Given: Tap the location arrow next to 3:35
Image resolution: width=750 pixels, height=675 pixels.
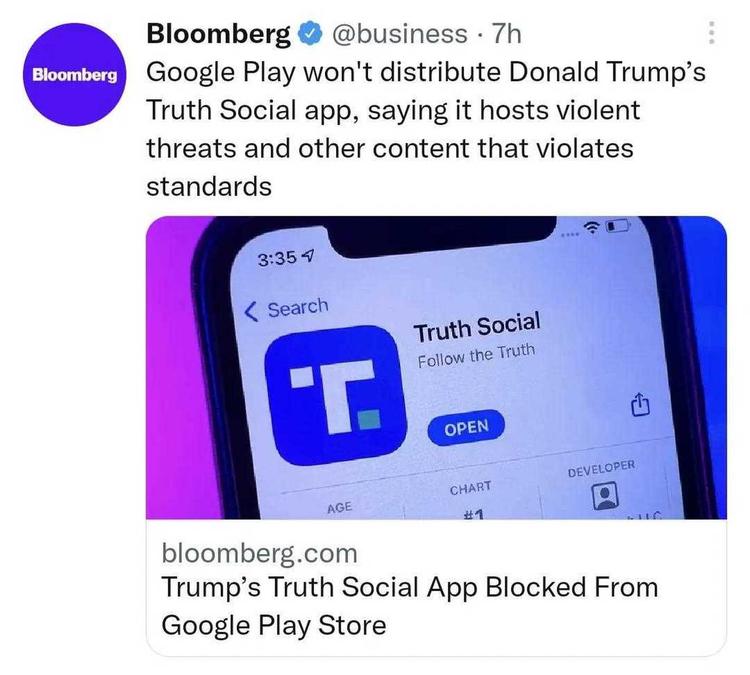Looking at the screenshot, I should click(309, 257).
